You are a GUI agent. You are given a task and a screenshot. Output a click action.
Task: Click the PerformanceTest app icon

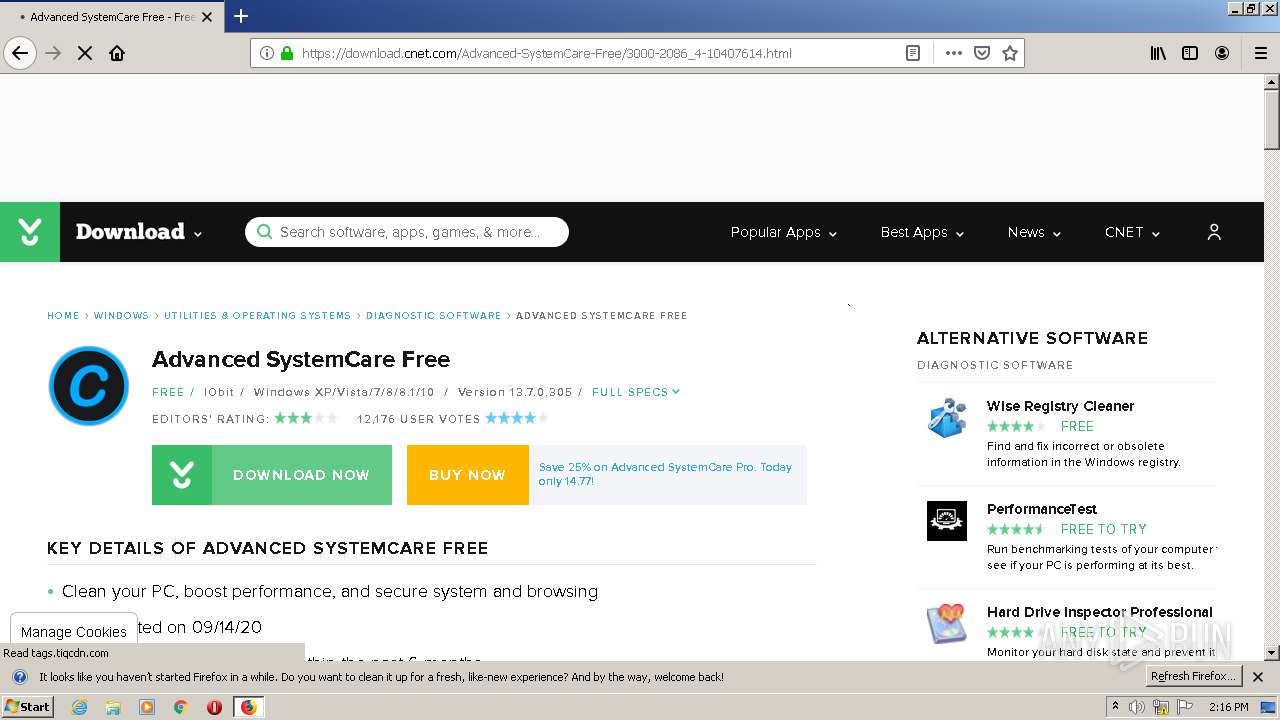[946, 521]
